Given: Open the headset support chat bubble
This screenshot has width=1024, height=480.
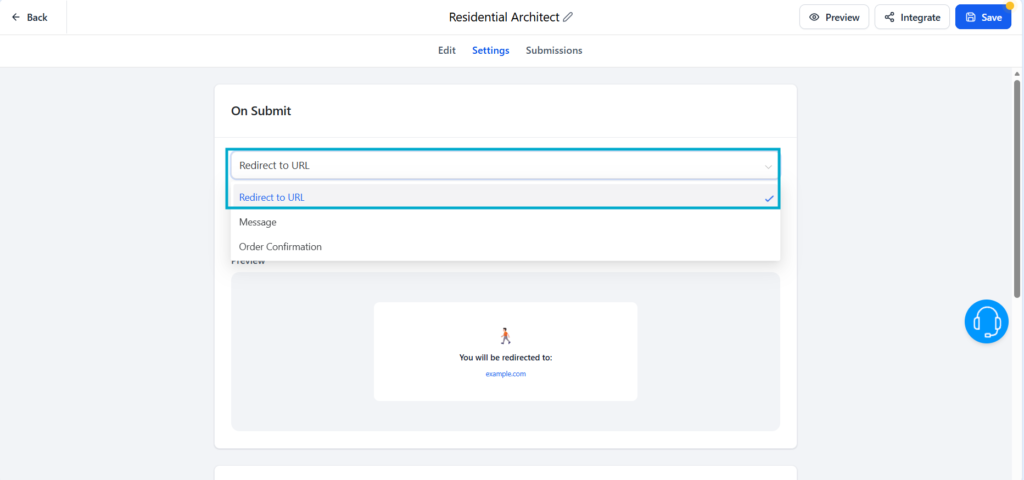Looking at the screenshot, I should pyautogui.click(x=986, y=321).
